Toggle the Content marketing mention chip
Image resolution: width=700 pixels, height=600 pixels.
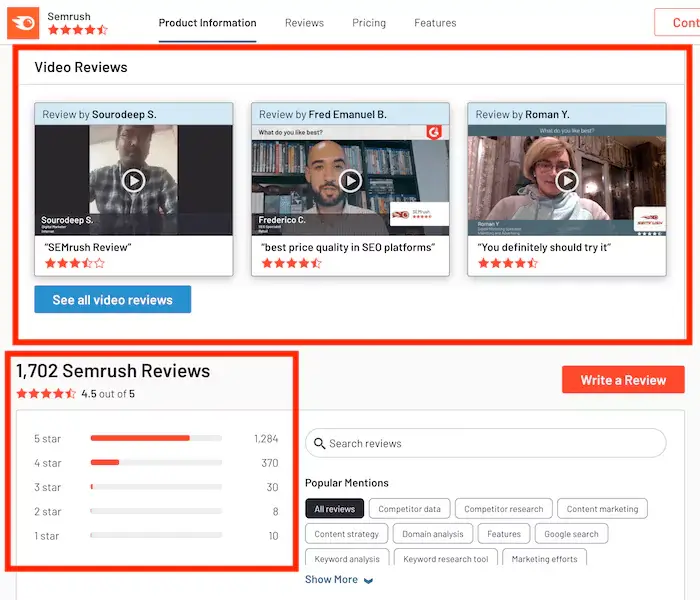pyautogui.click(x=602, y=509)
